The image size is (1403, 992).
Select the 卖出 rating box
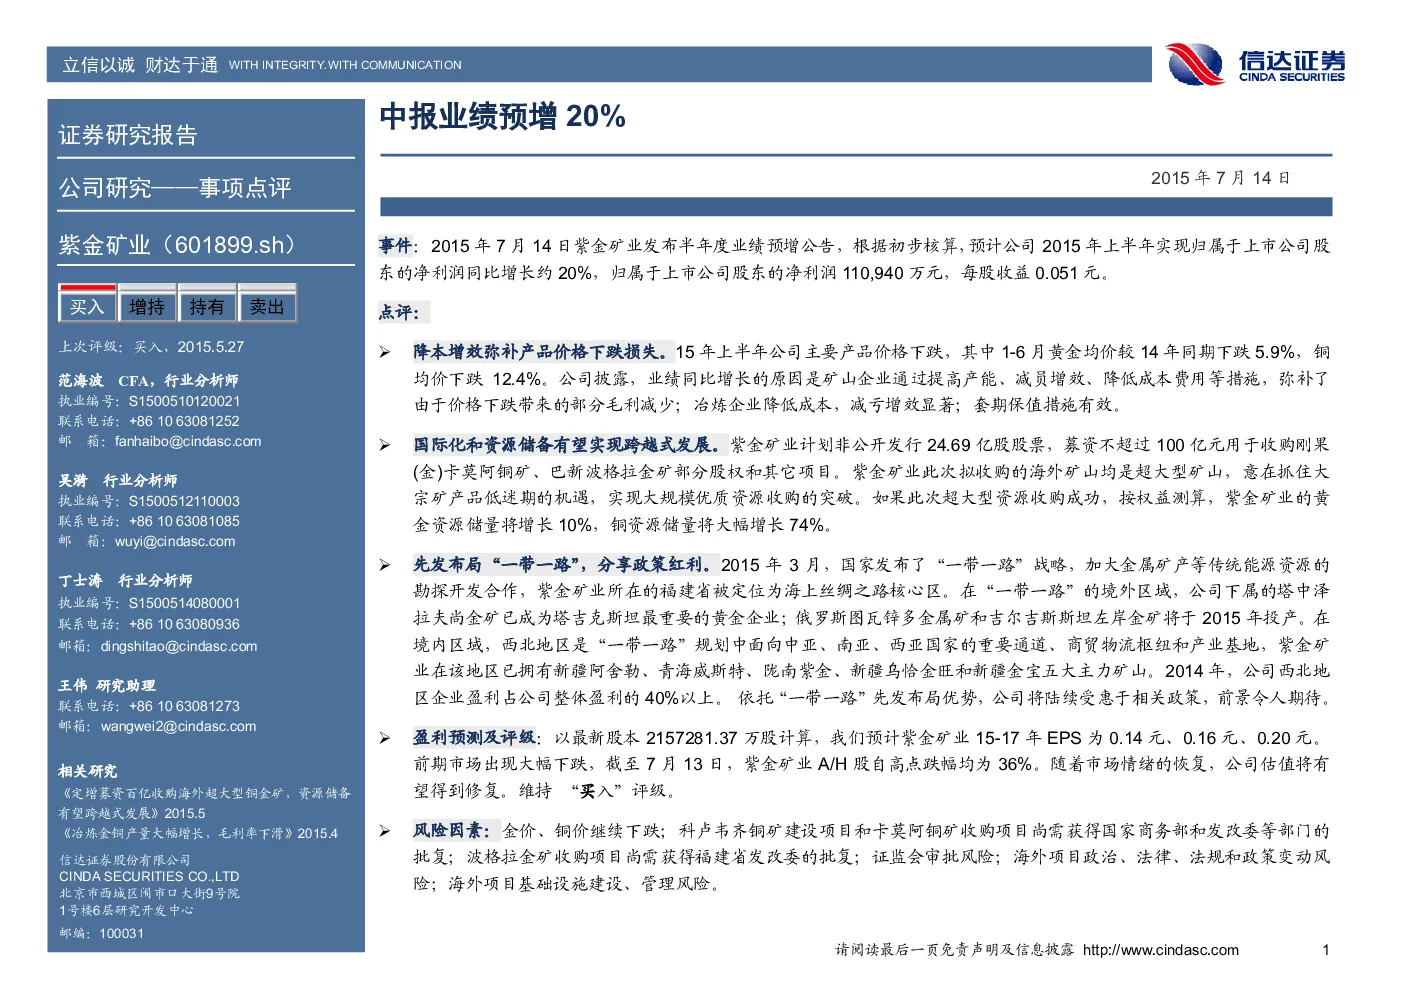(x=267, y=306)
